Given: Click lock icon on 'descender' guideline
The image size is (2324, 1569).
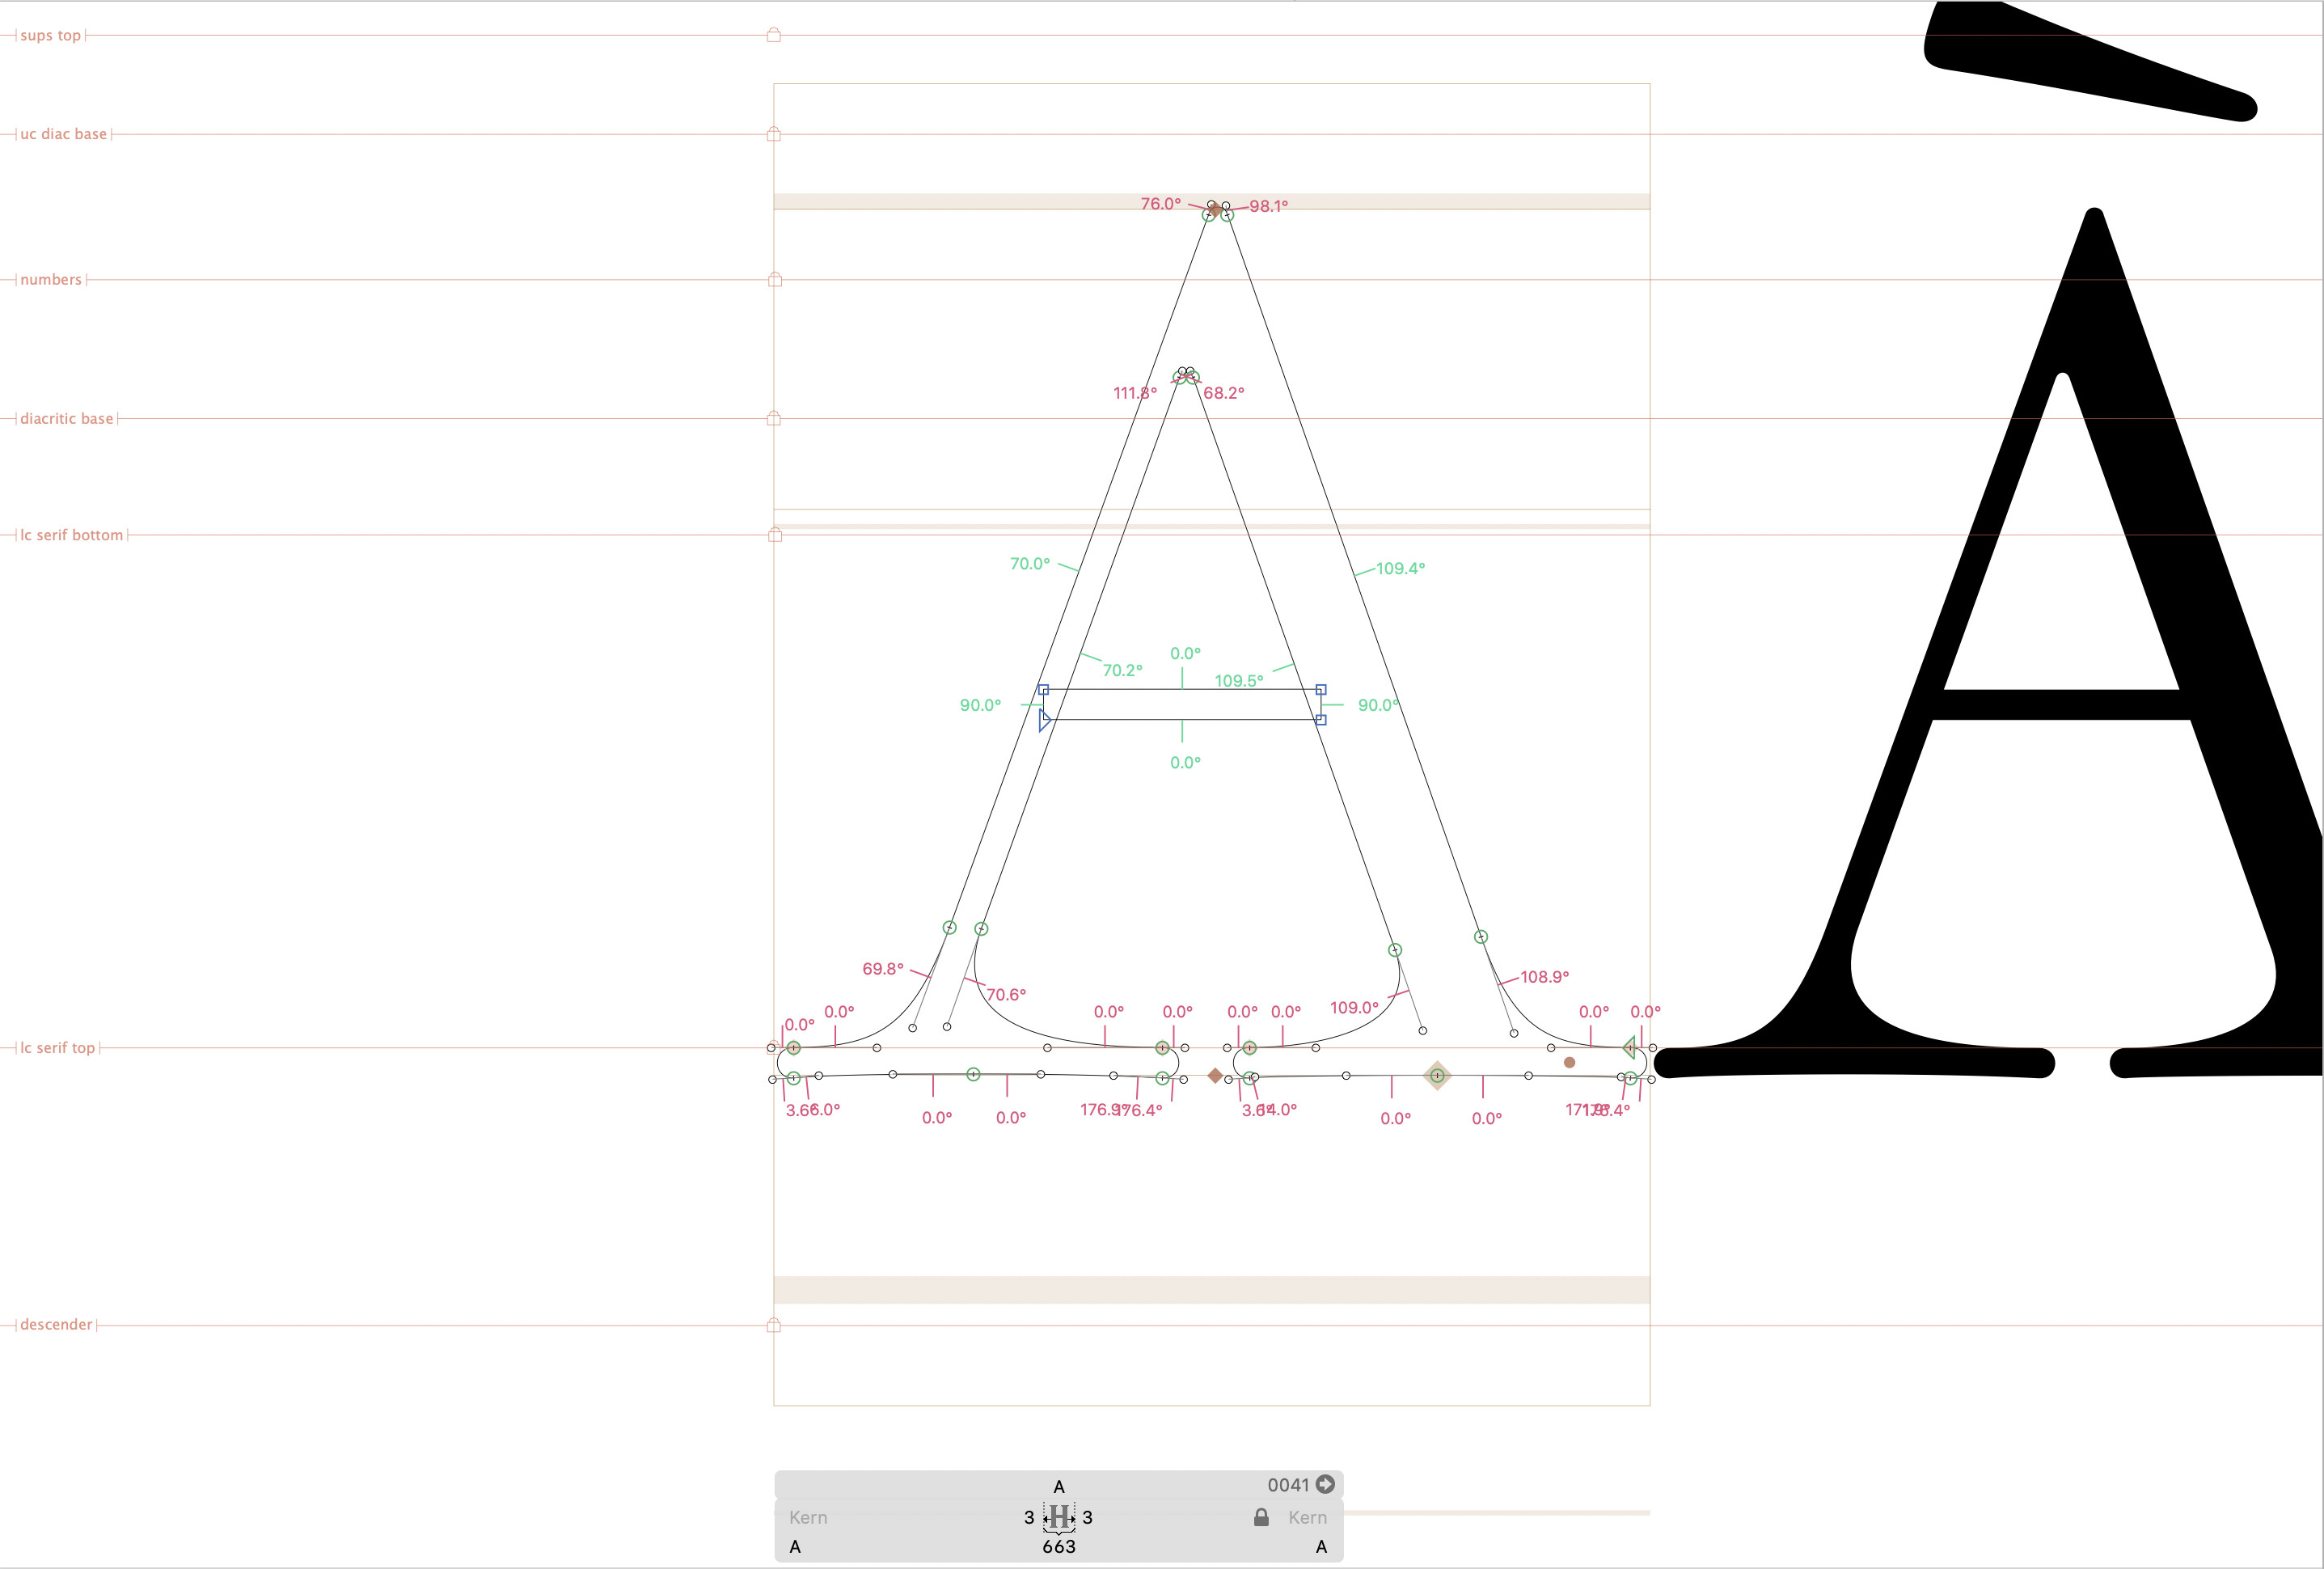Looking at the screenshot, I should tap(773, 1325).
